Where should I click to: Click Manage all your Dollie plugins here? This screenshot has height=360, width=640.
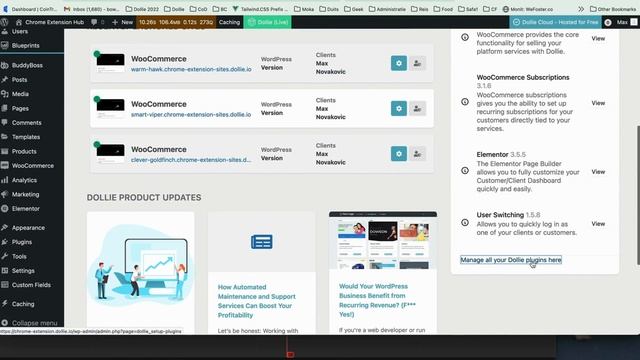[x=511, y=260]
